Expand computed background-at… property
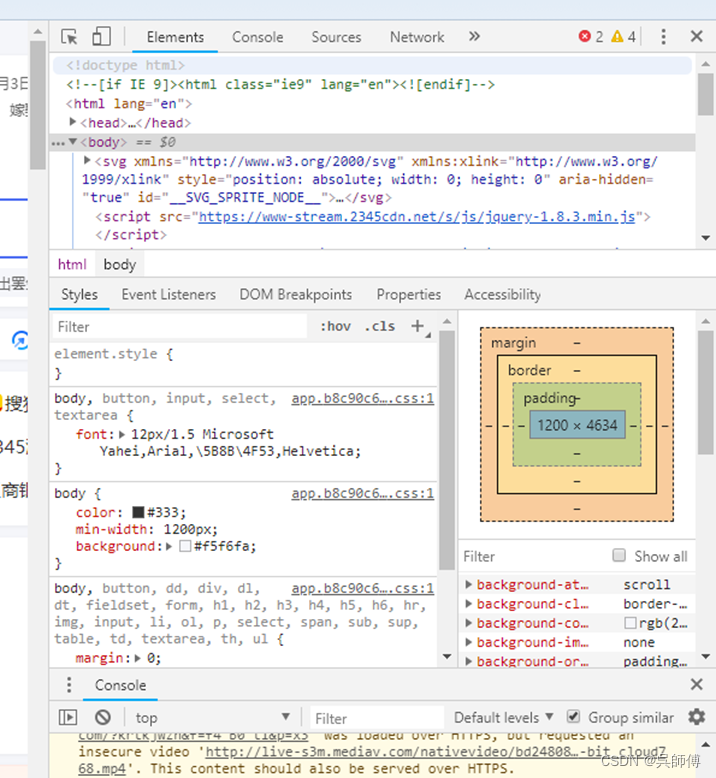This screenshot has height=778, width=716. coord(468,584)
